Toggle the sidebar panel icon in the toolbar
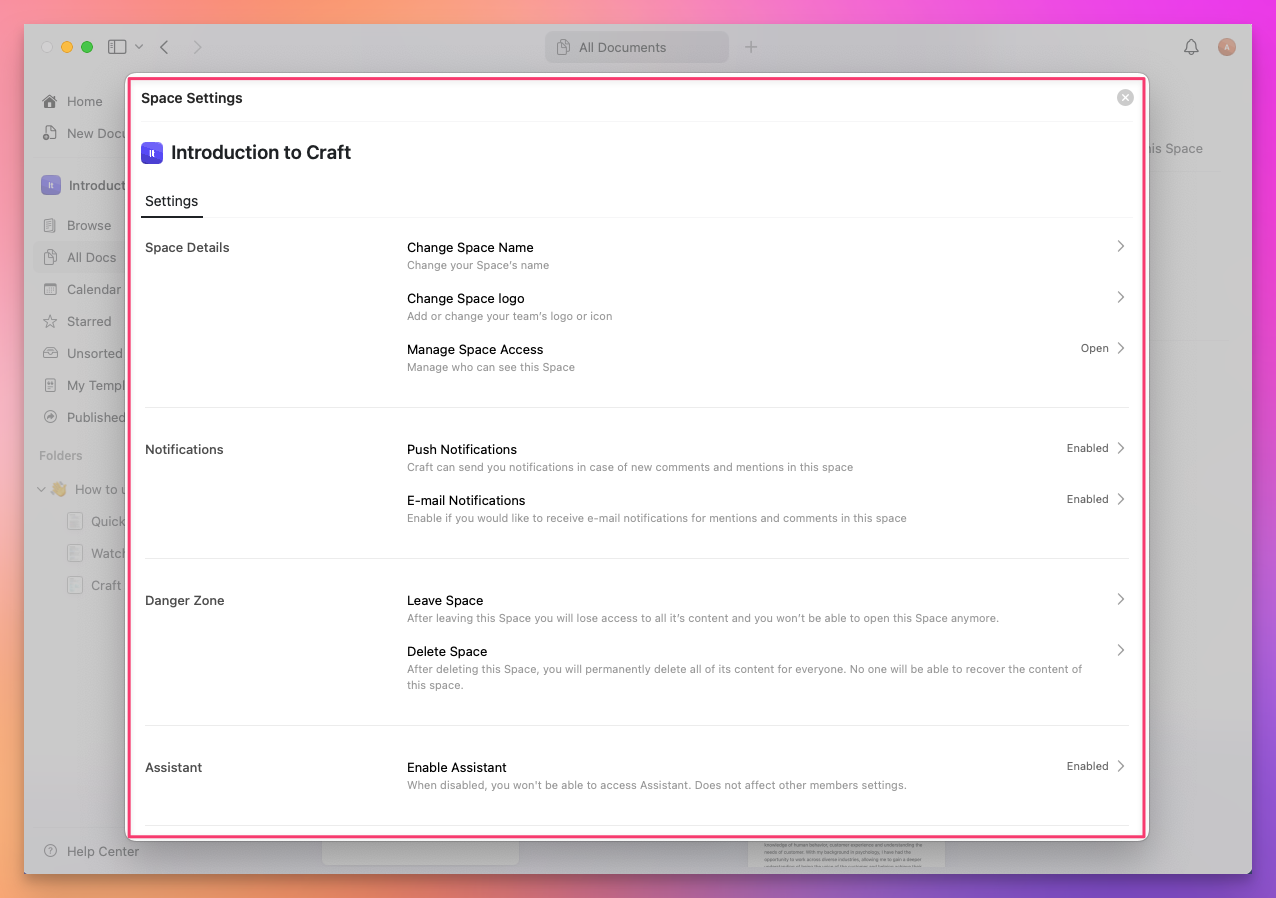 117,47
